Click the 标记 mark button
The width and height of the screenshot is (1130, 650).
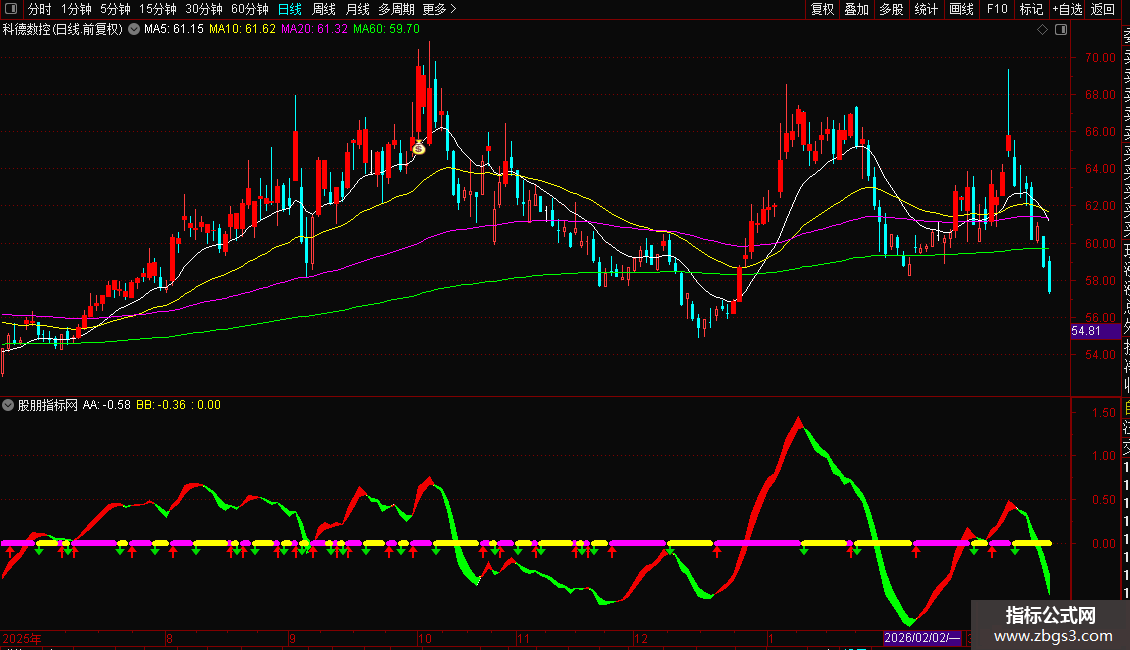[1031, 9]
